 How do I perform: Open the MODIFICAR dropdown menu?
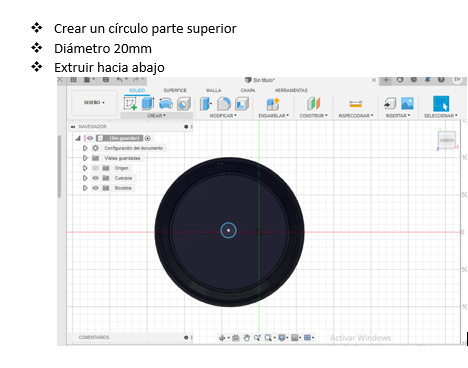(223, 116)
